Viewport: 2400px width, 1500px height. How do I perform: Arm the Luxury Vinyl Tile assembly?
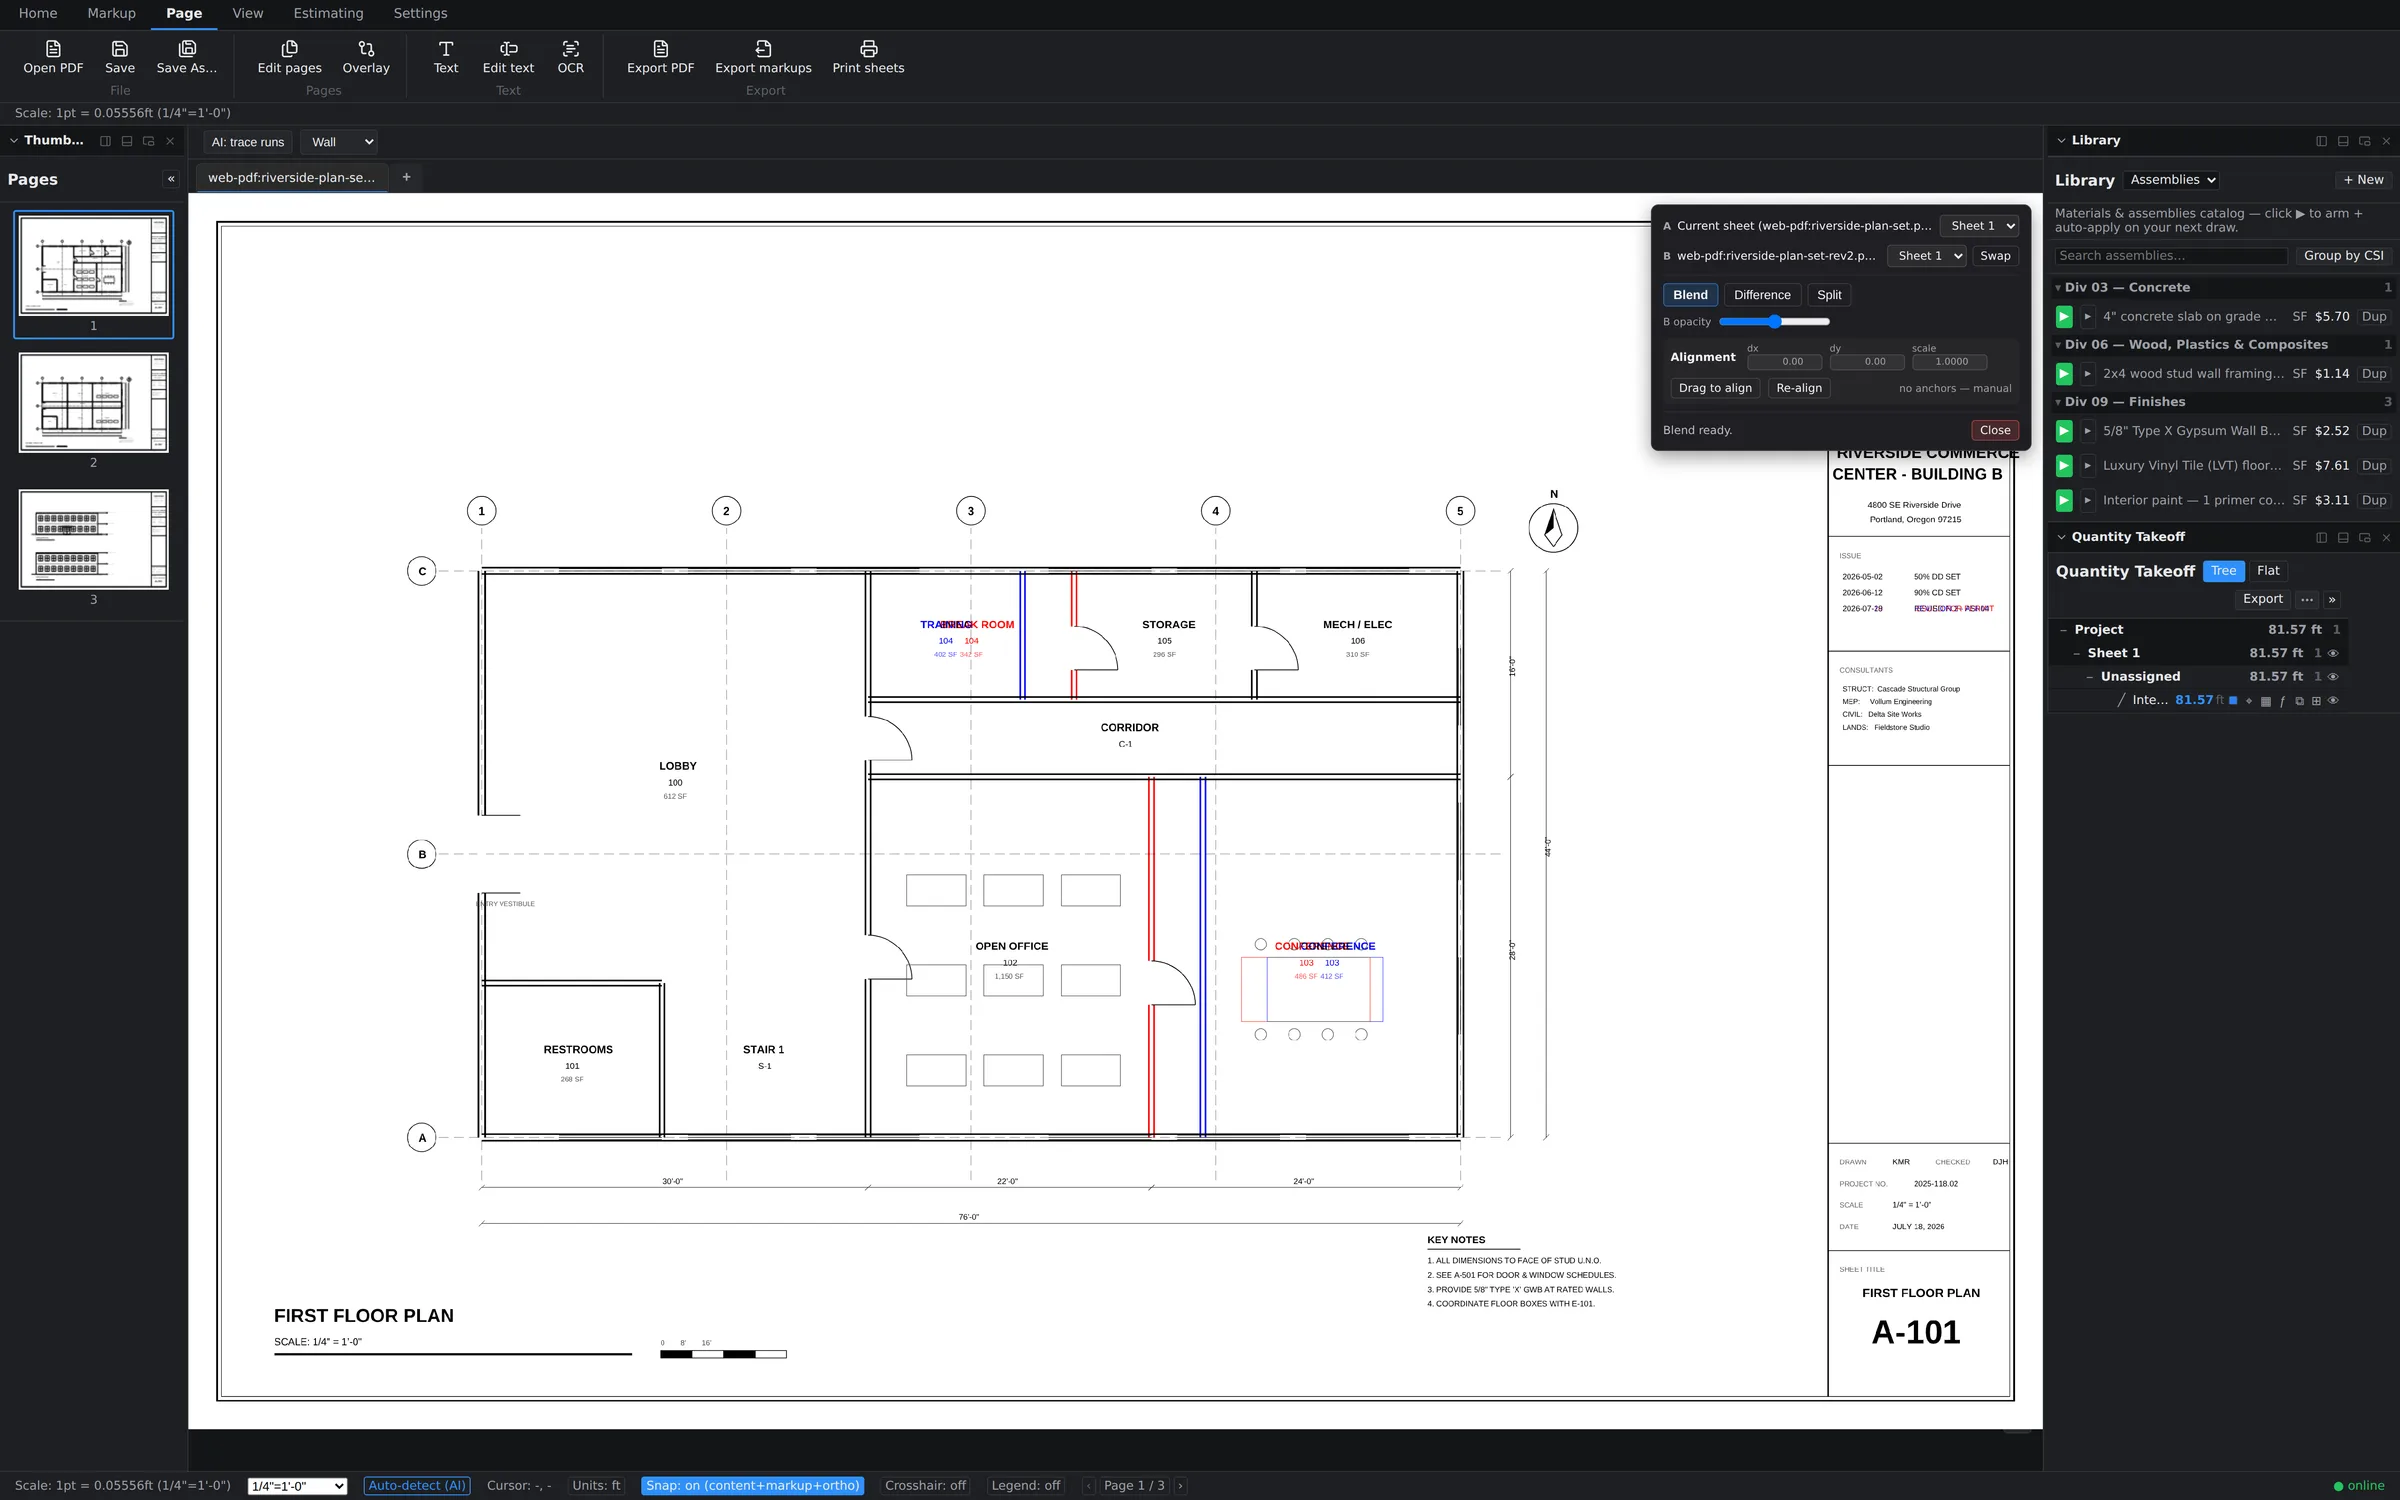[x=2064, y=465]
